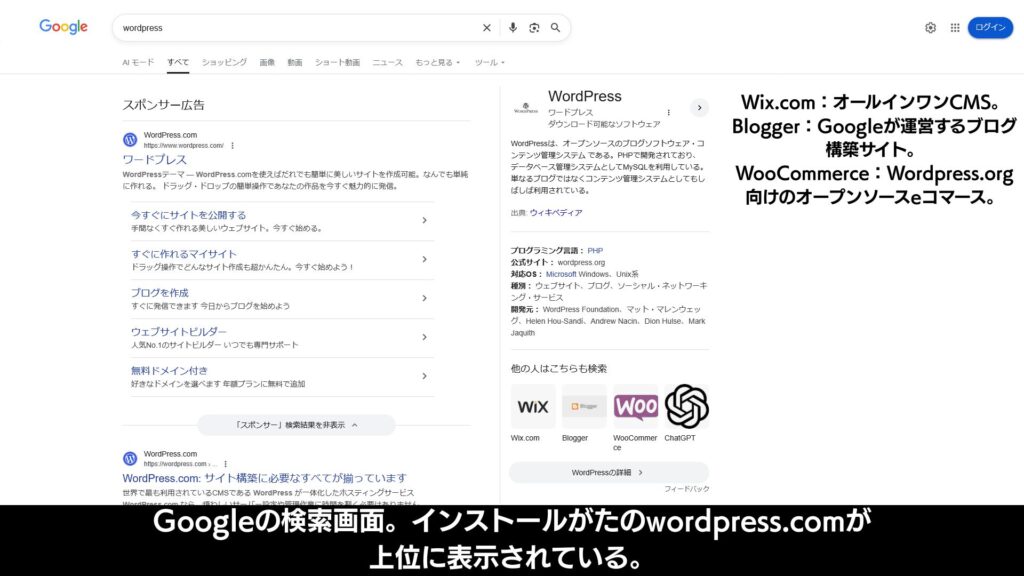Open the ウィキペディア source link
This screenshot has height=576, width=1024.
[x=555, y=213]
